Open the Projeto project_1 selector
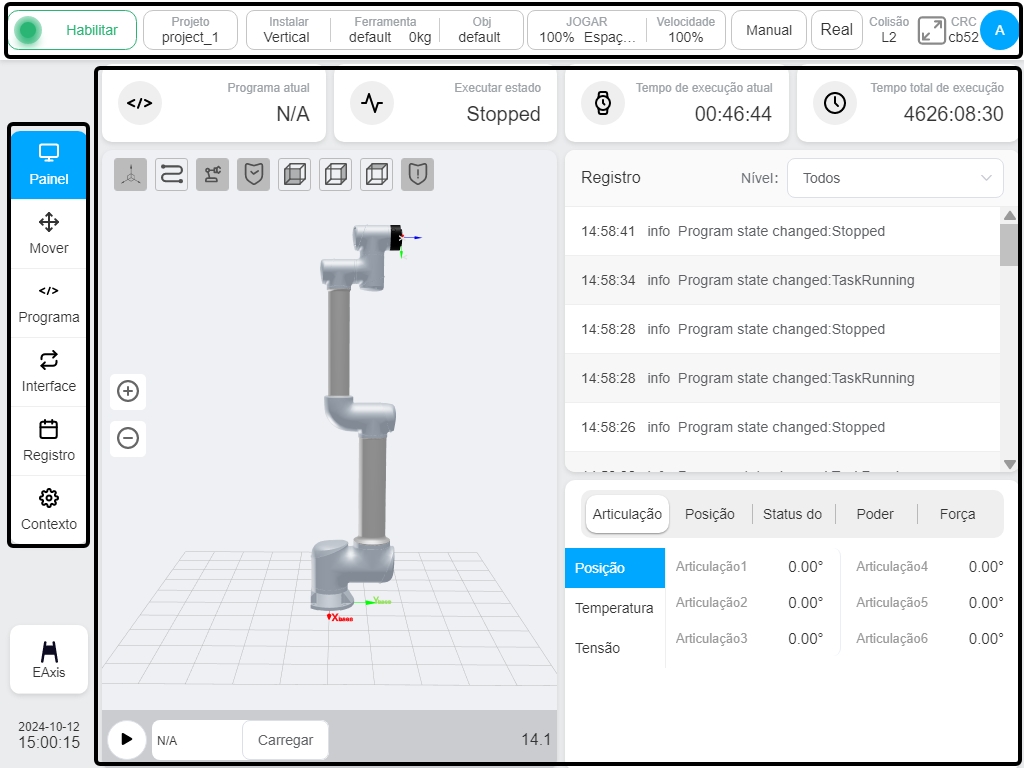The height and width of the screenshot is (768, 1024). pyautogui.click(x=190, y=30)
